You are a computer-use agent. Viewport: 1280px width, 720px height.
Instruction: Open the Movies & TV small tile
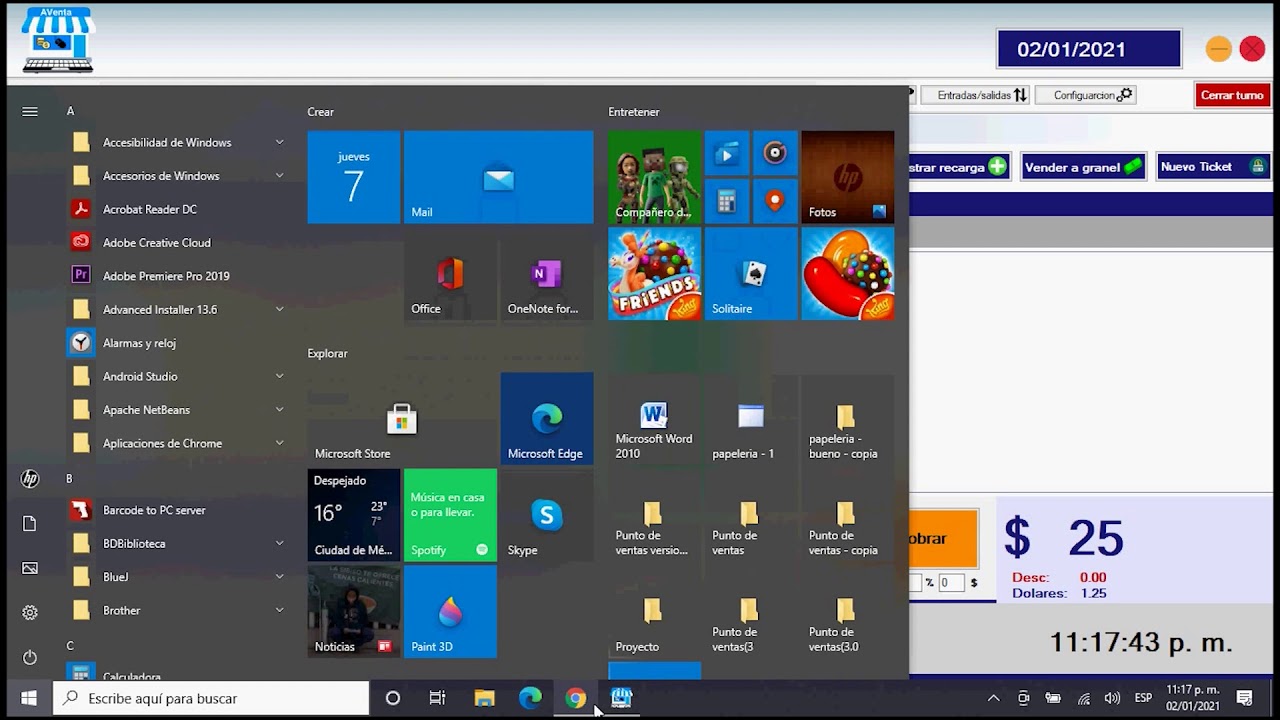point(727,153)
